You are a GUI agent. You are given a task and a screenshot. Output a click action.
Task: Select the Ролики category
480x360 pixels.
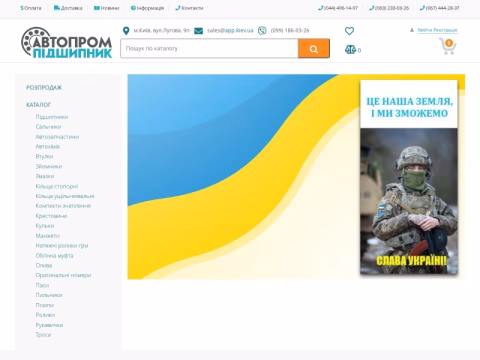45,315
